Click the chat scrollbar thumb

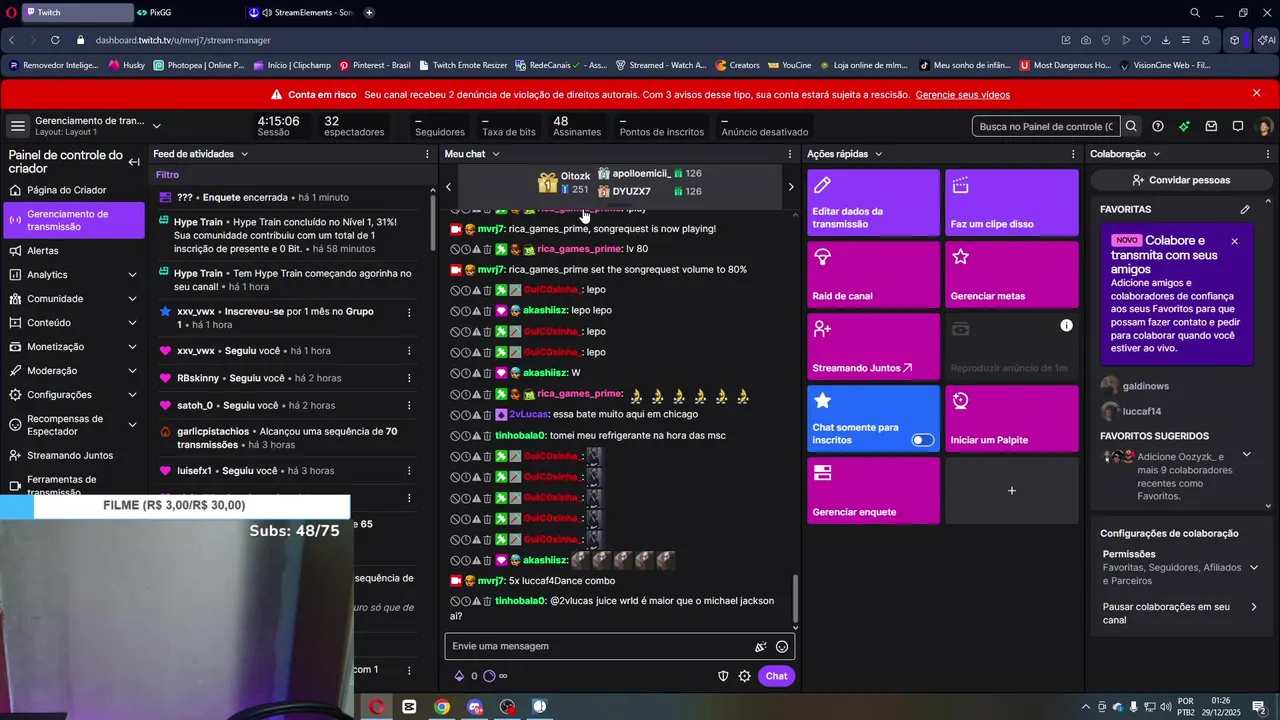pyautogui.click(x=796, y=598)
